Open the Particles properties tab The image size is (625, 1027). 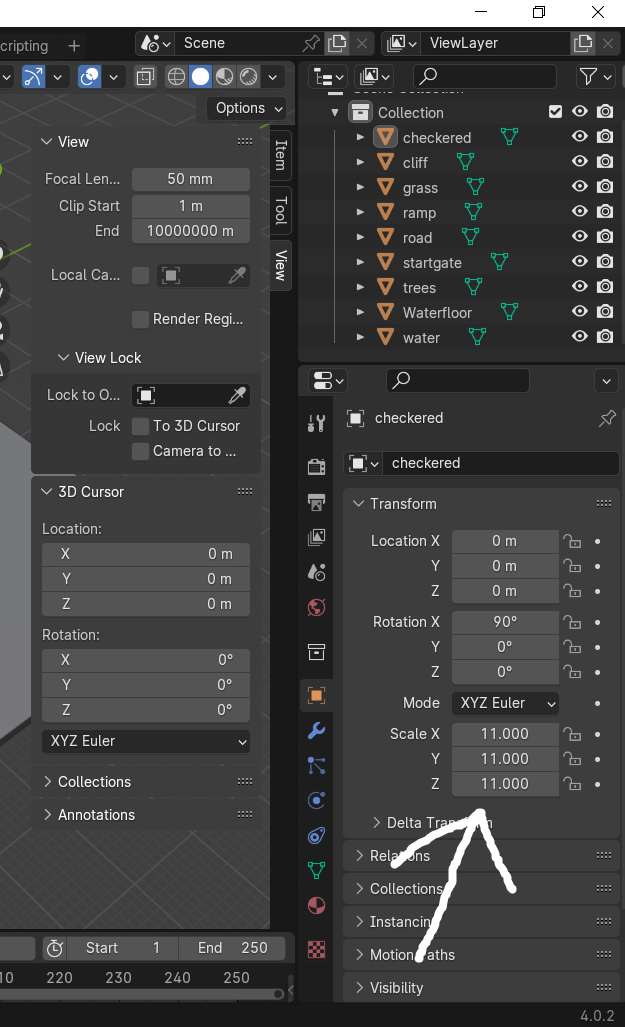pos(316,765)
